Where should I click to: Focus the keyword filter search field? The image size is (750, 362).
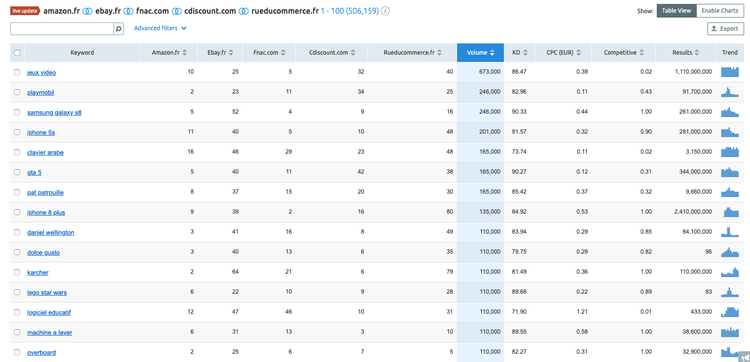[62, 29]
